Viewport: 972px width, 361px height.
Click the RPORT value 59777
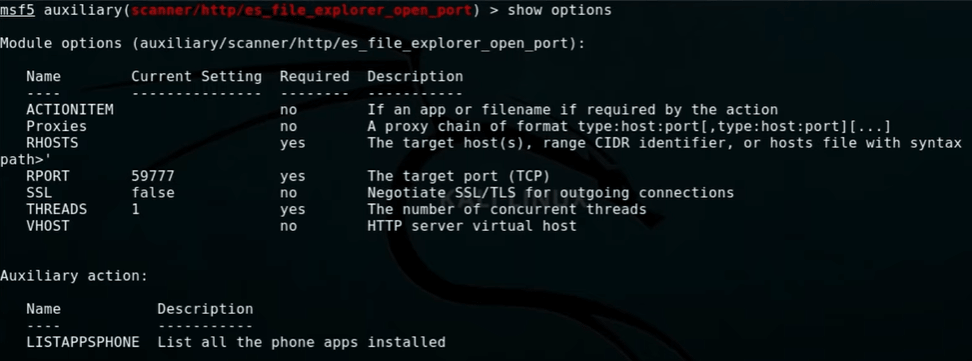(x=153, y=176)
